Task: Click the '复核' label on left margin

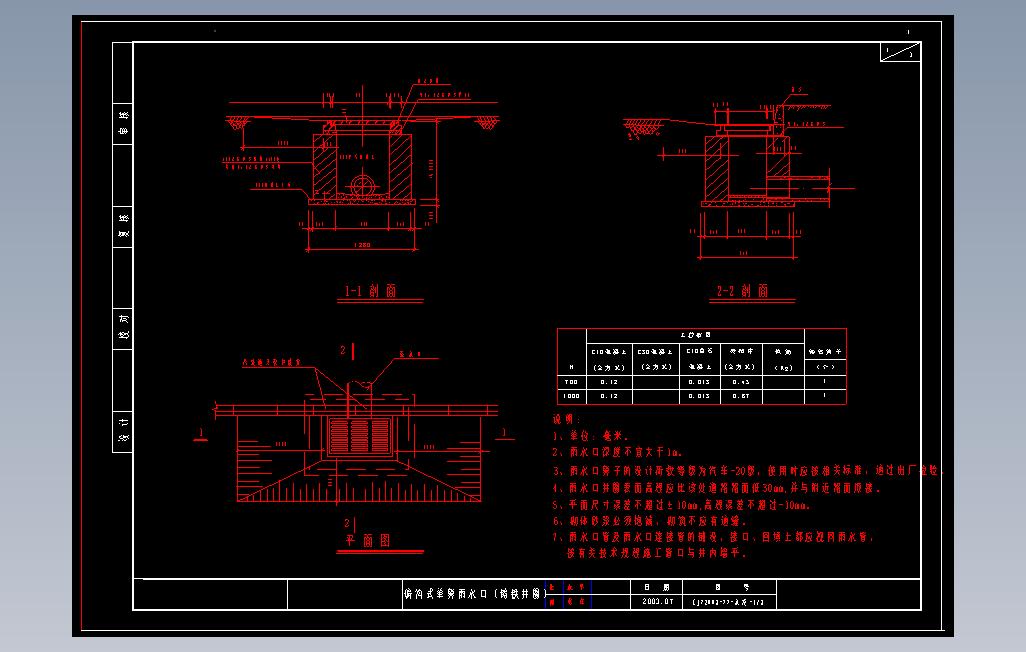Action: (x=123, y=225)
